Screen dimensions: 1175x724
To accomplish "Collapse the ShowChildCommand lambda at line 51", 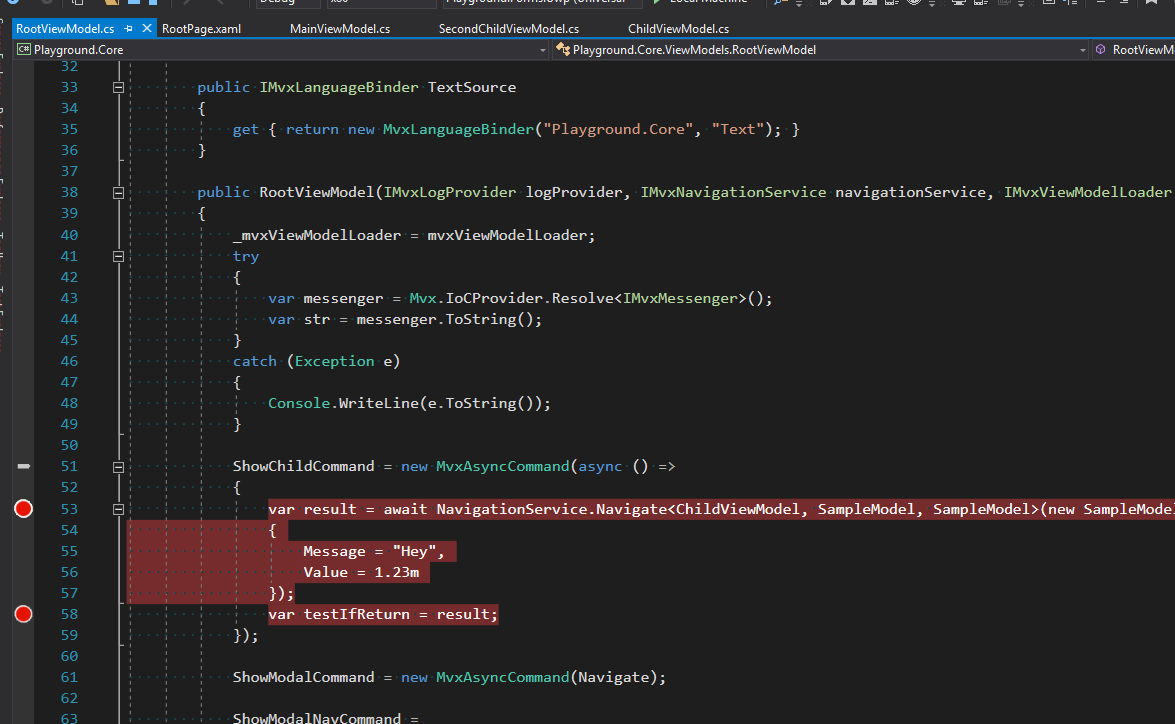I will point(118,467).
